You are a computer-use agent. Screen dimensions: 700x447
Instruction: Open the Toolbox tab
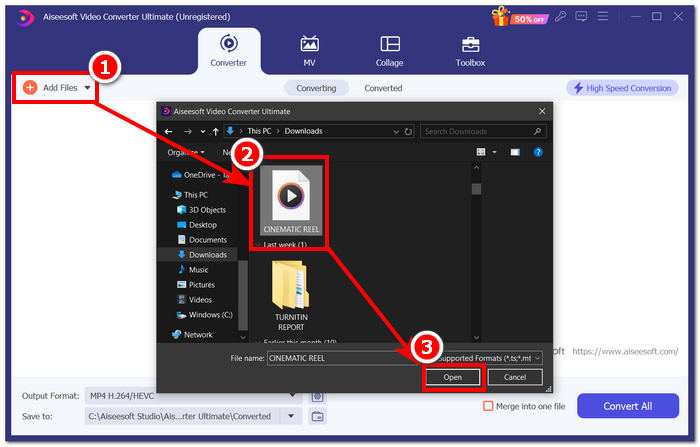[x=470, y=51]
